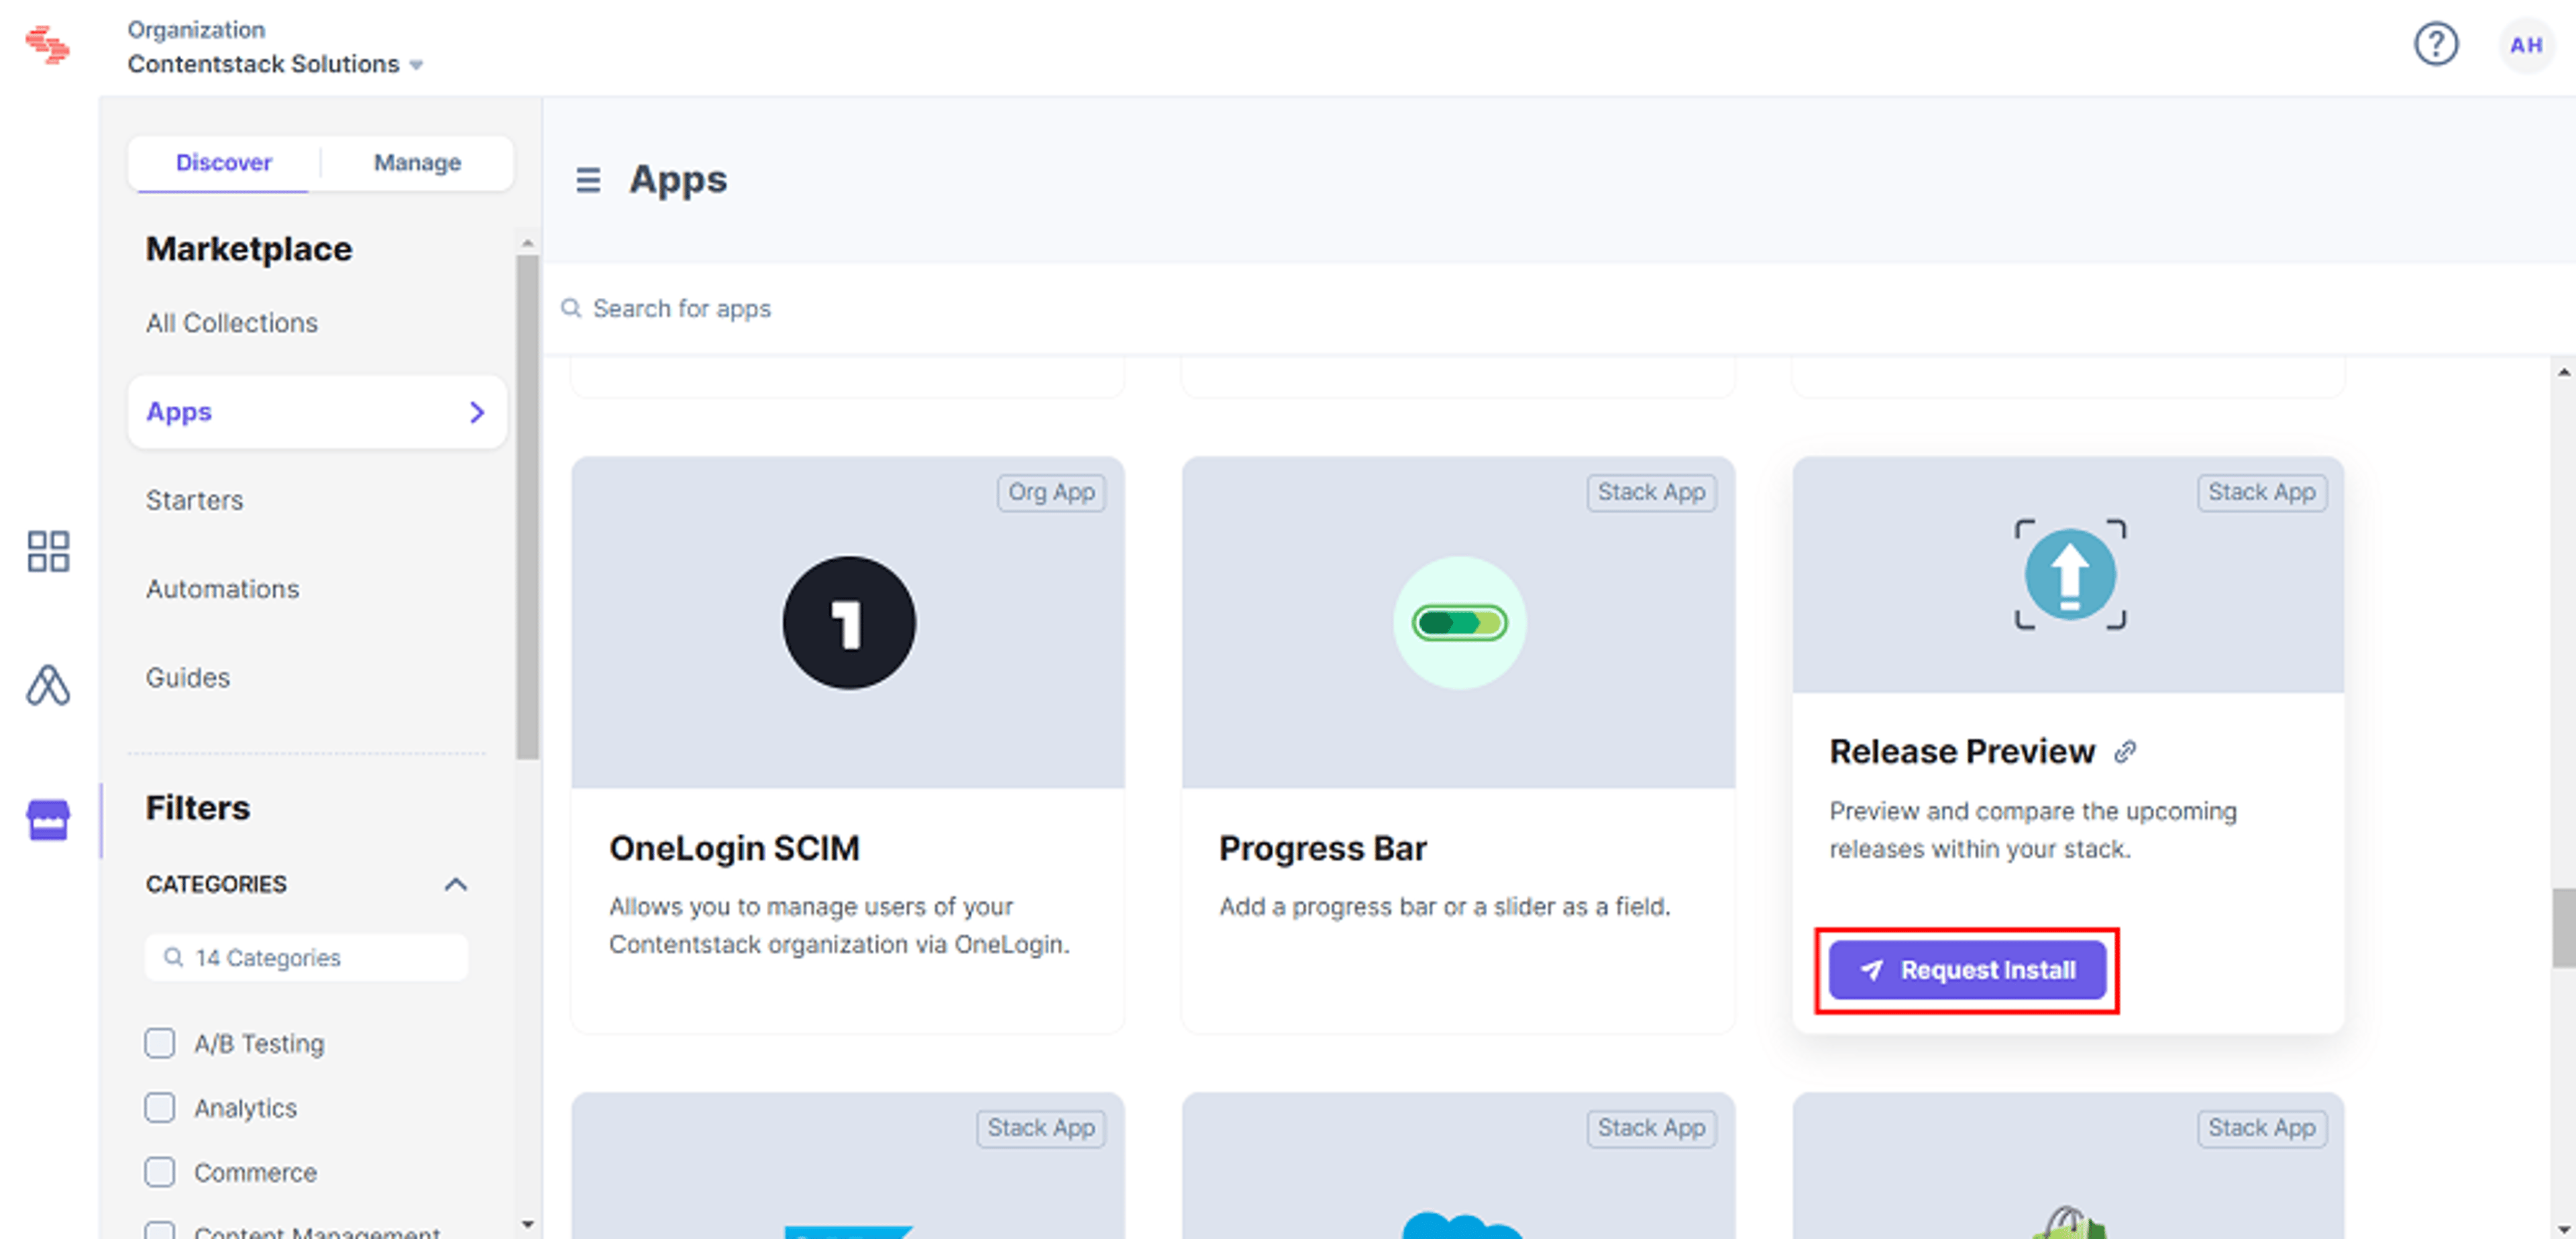Image resolution: width=2576 pixels, height=1239 pixels.
Task: Switch to the Discover tab
Action: click(223, 162)
